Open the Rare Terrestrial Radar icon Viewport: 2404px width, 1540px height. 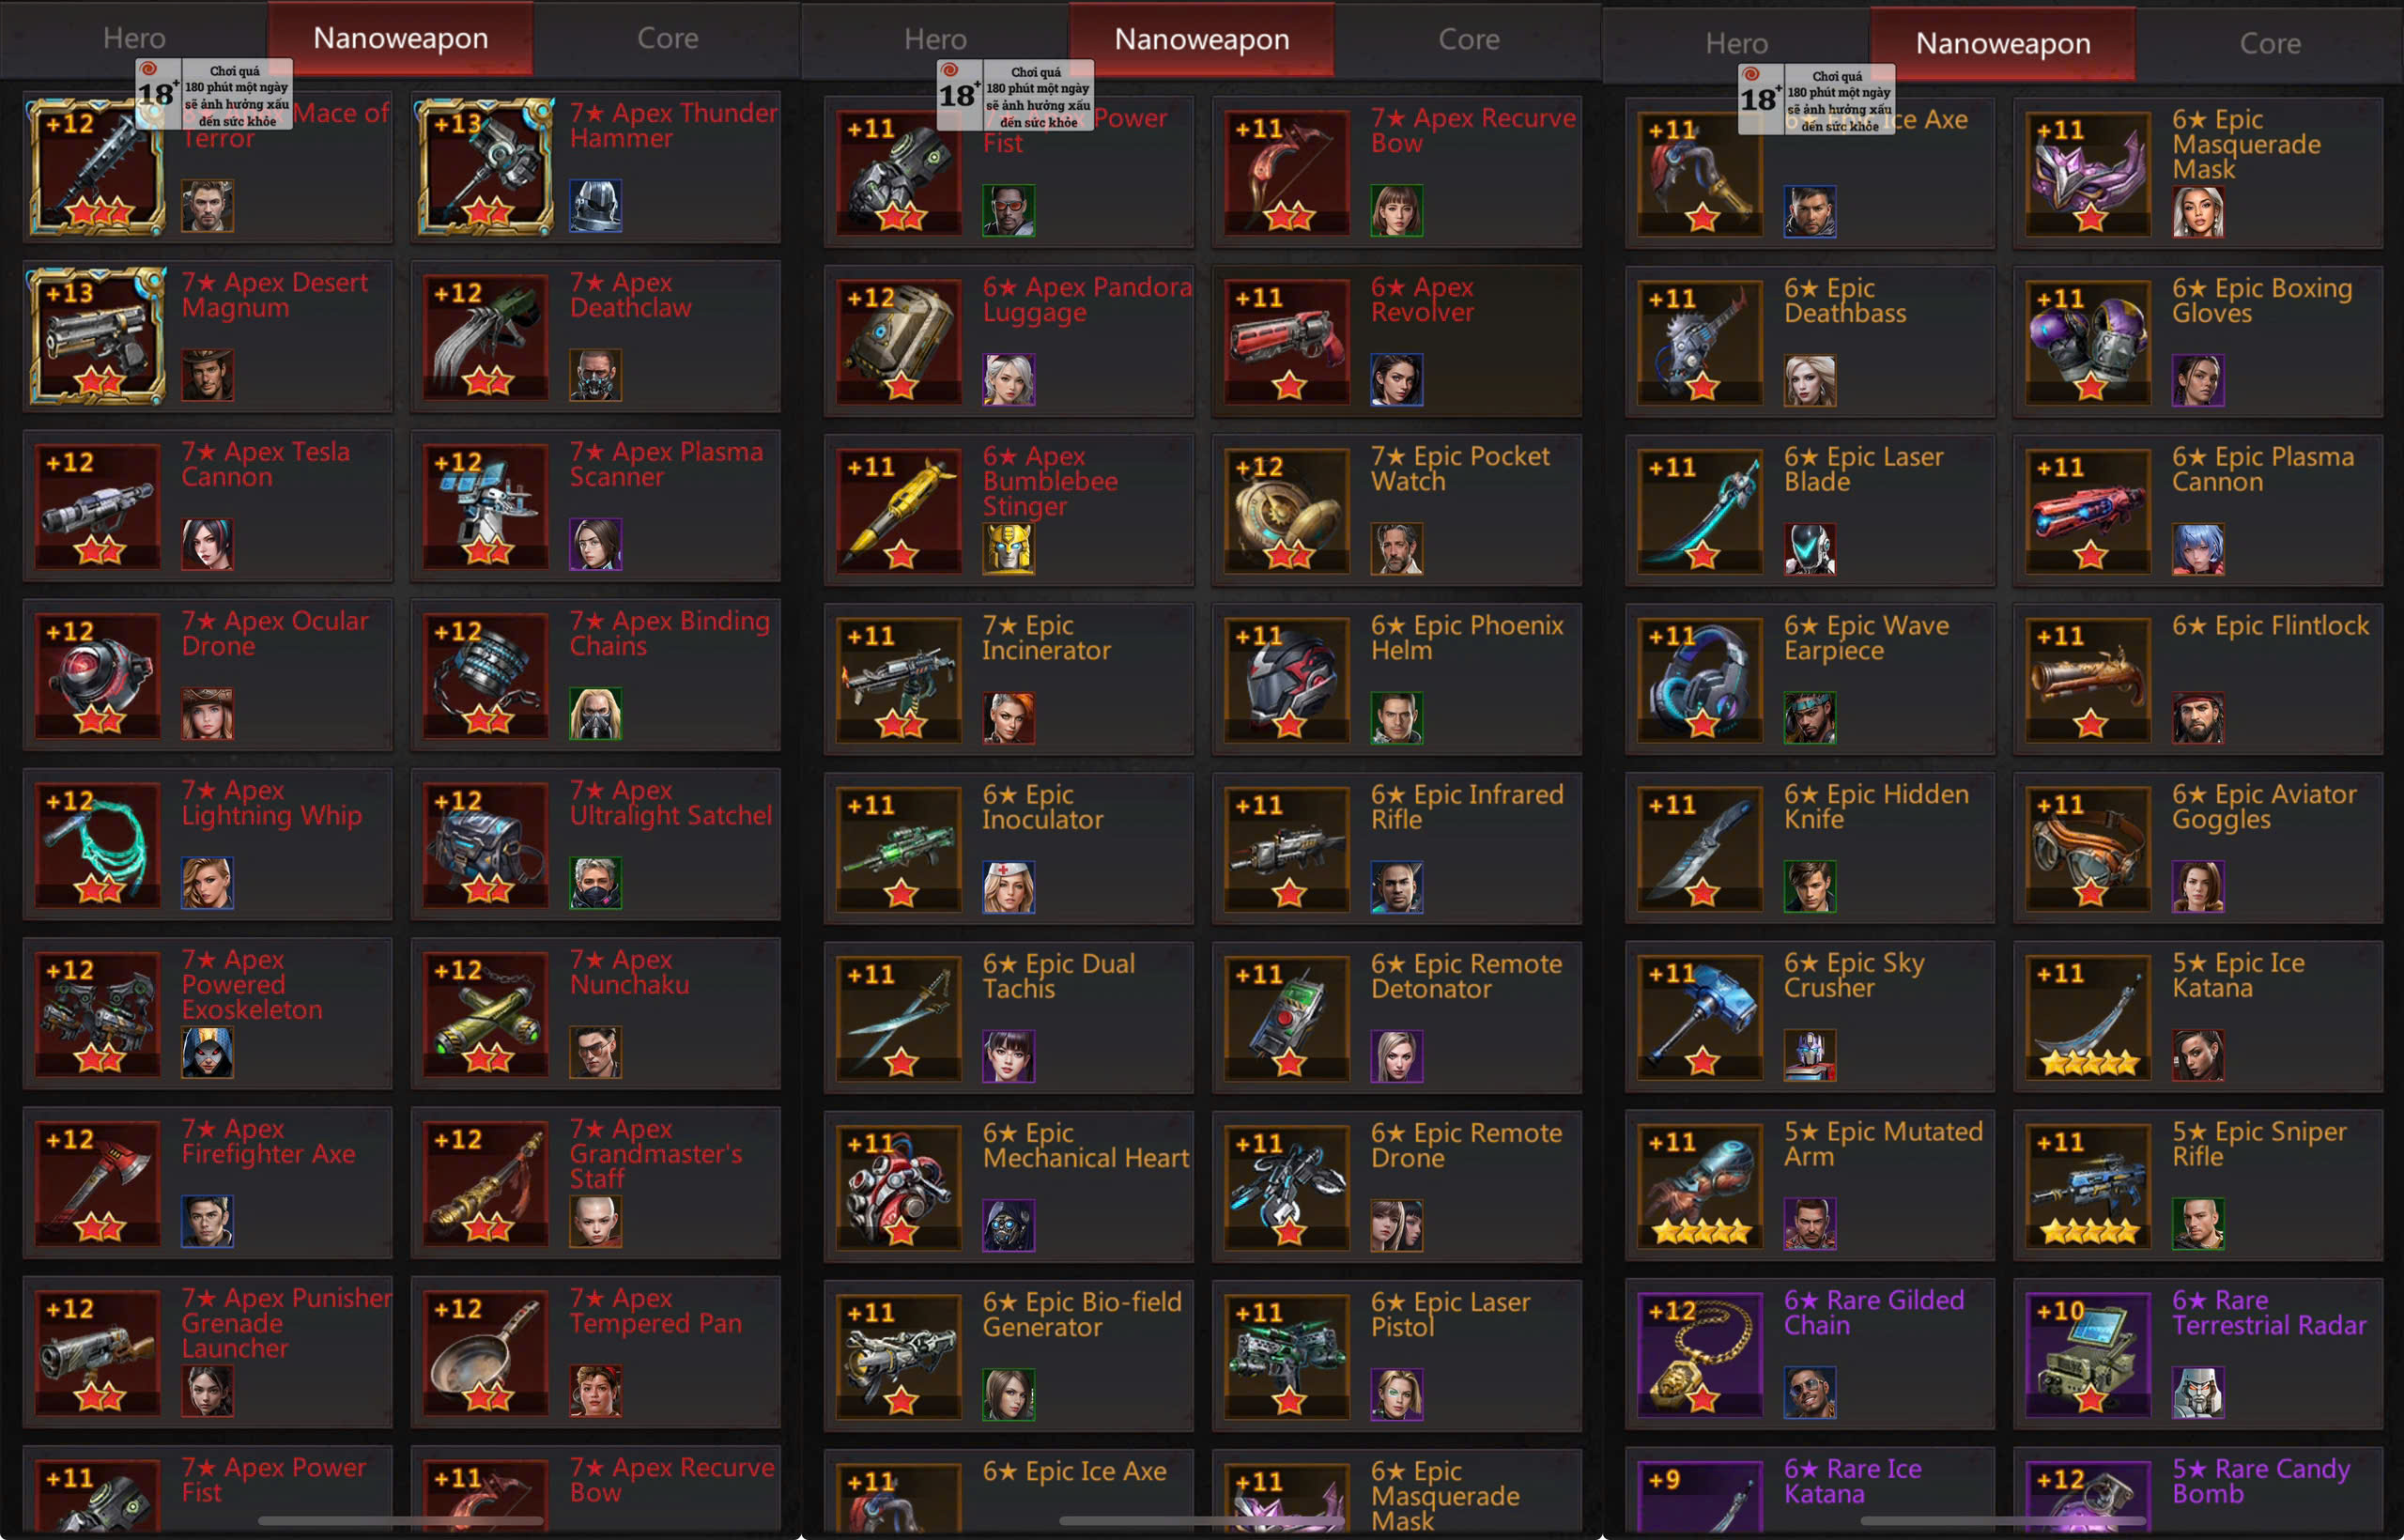click(x=2089, y=1354)
